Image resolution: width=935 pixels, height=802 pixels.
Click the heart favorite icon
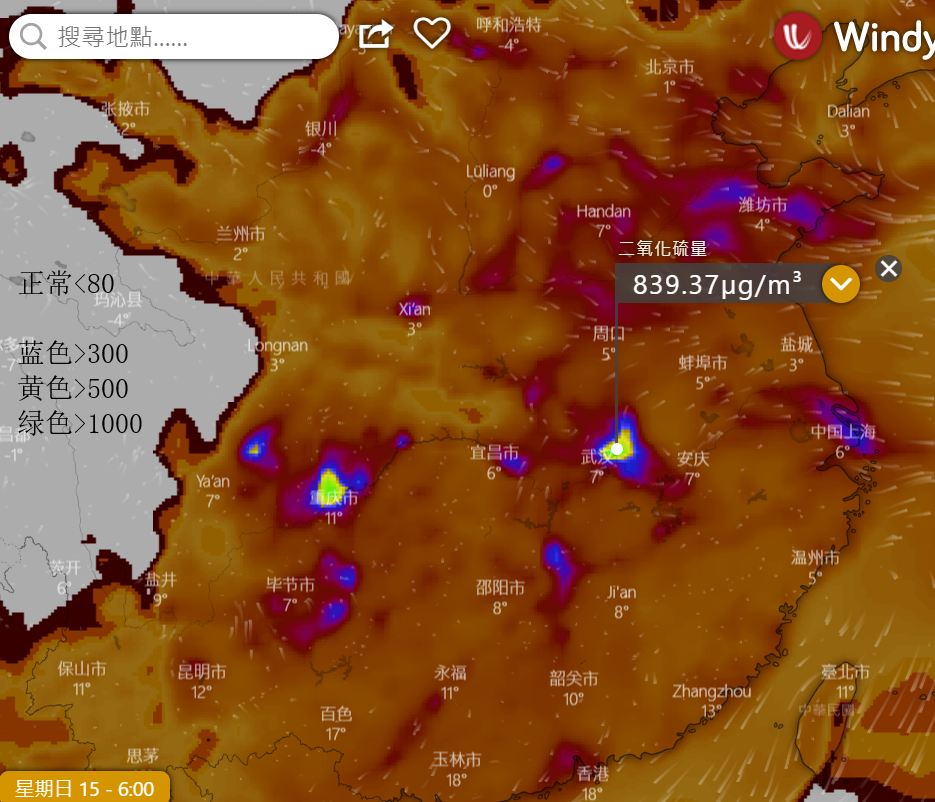click(432, 34)
